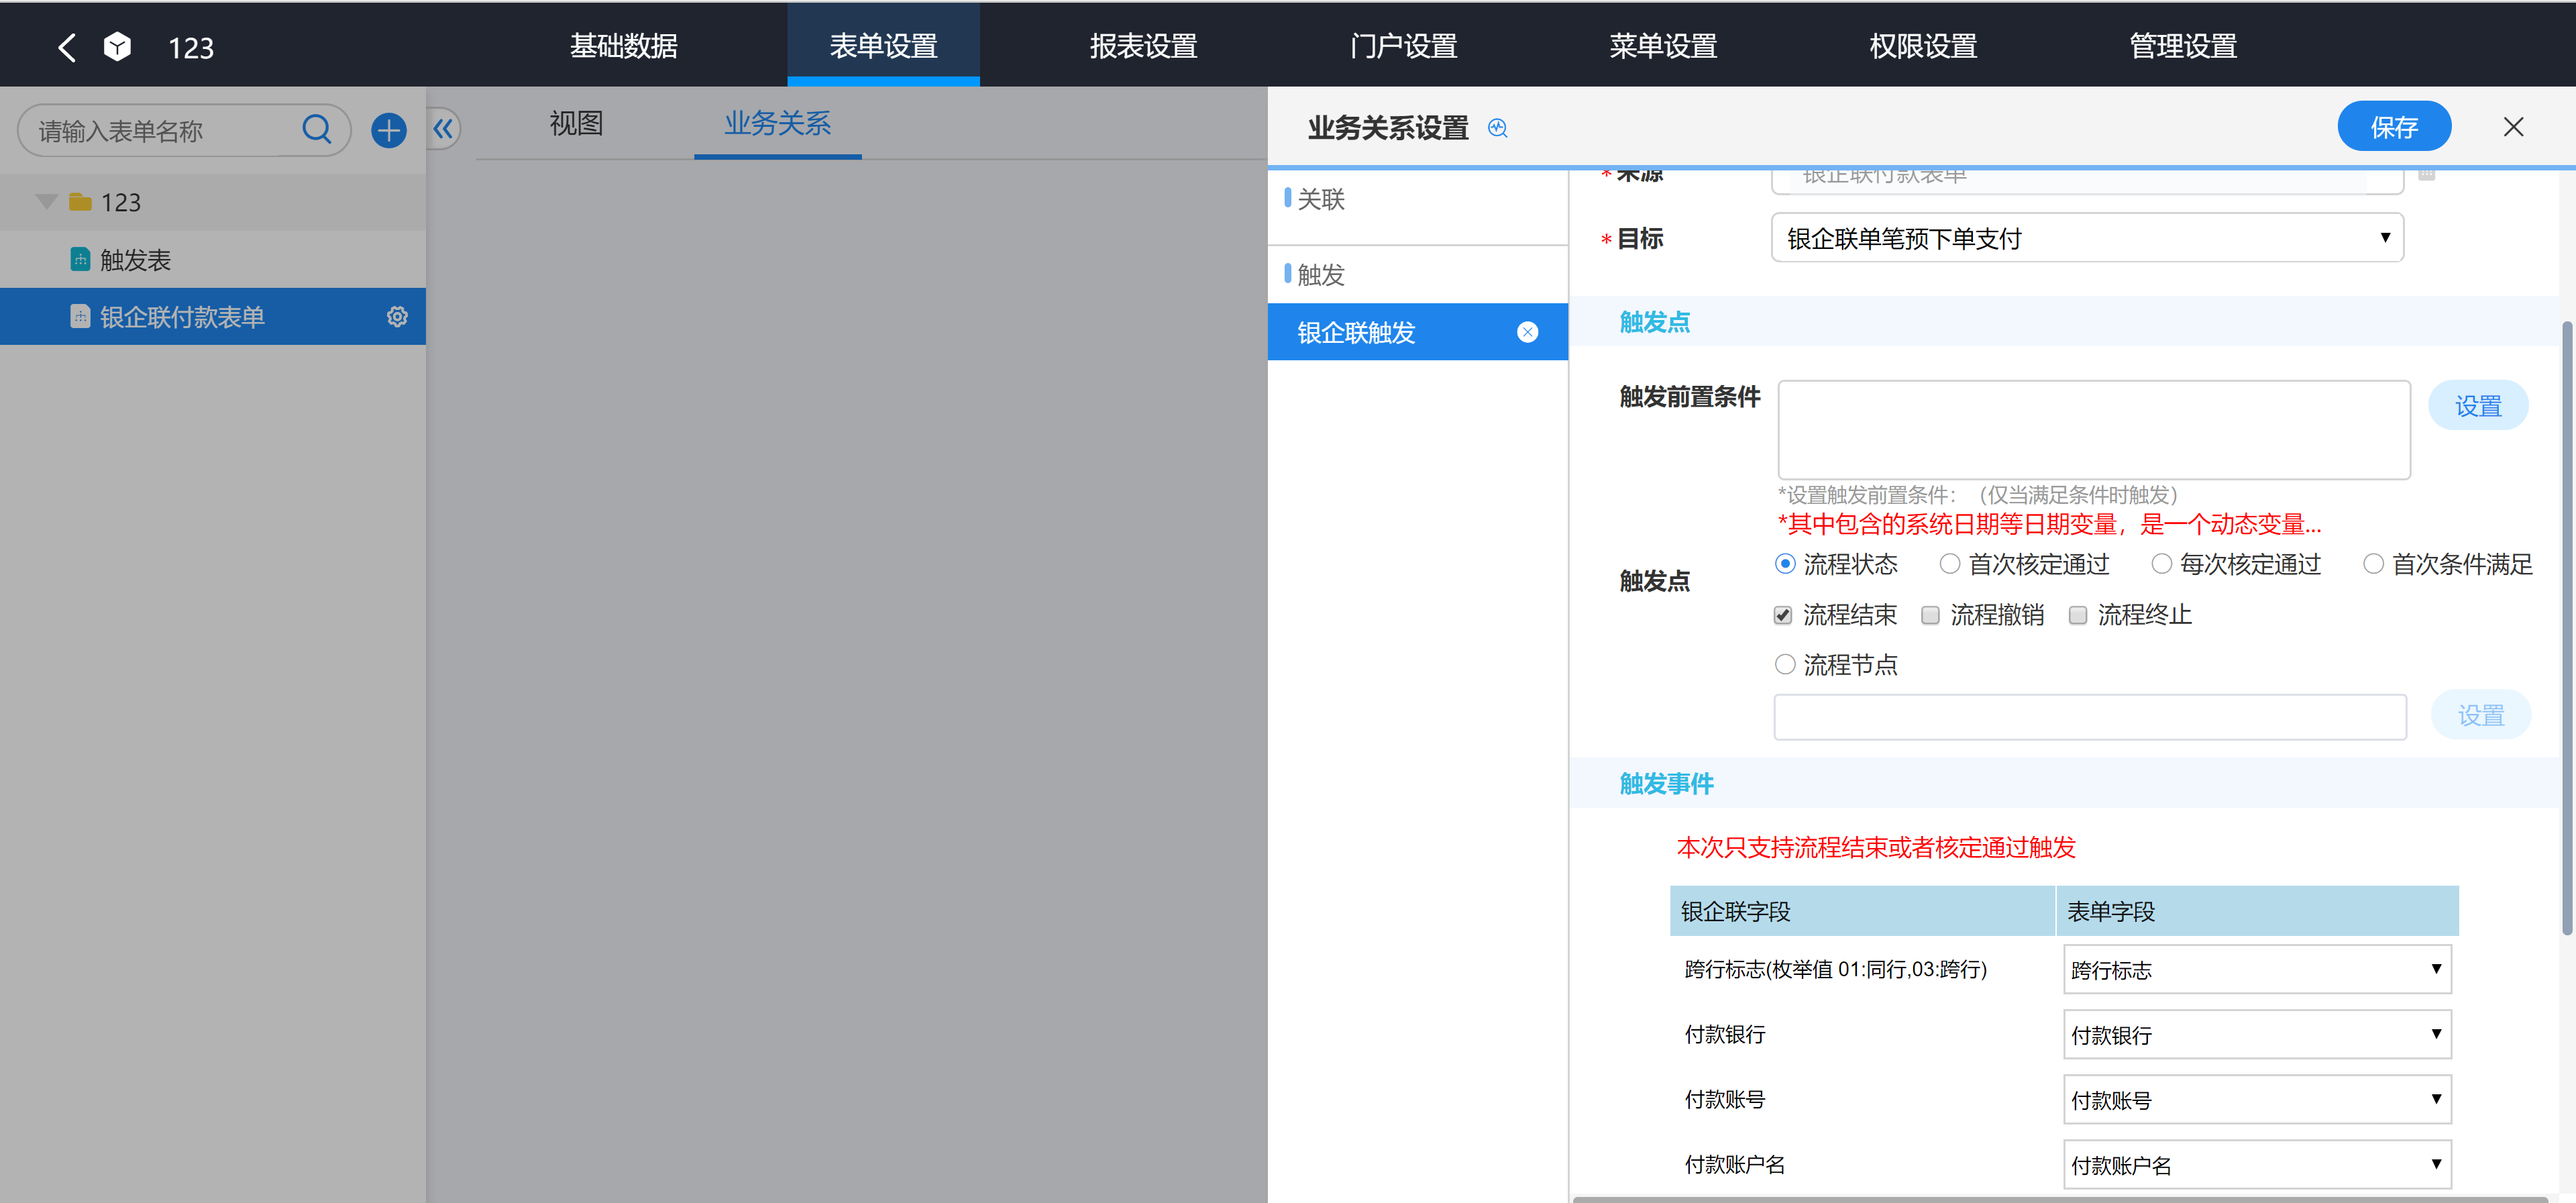Open the 报表设置 top menu
Image resolution: width=2576 pixels, height=1203 pixels.
(1143, 46)
